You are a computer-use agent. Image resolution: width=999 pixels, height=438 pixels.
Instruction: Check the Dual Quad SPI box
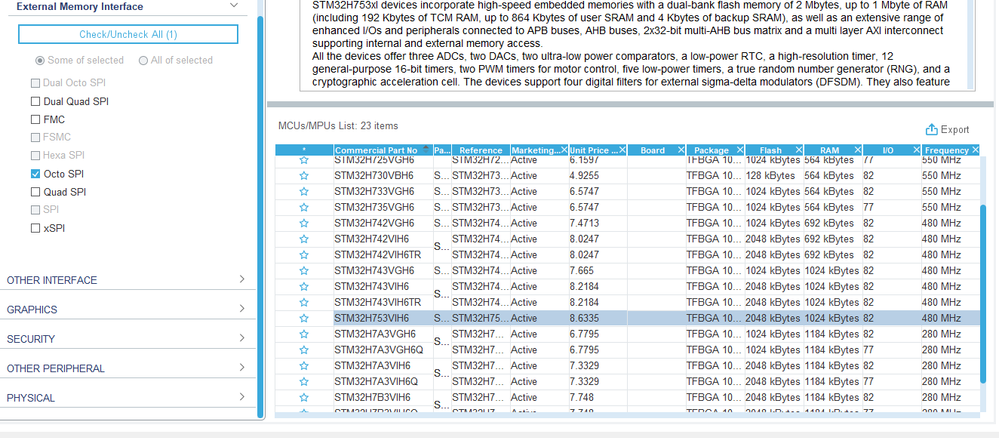(36, 101)
